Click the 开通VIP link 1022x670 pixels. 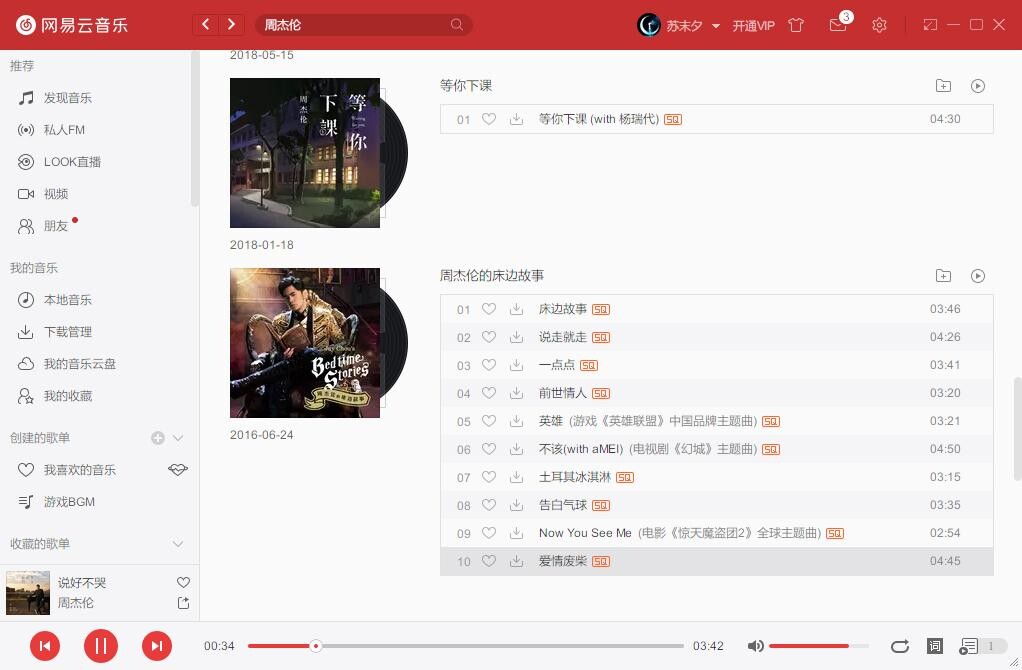click(753, 26)
